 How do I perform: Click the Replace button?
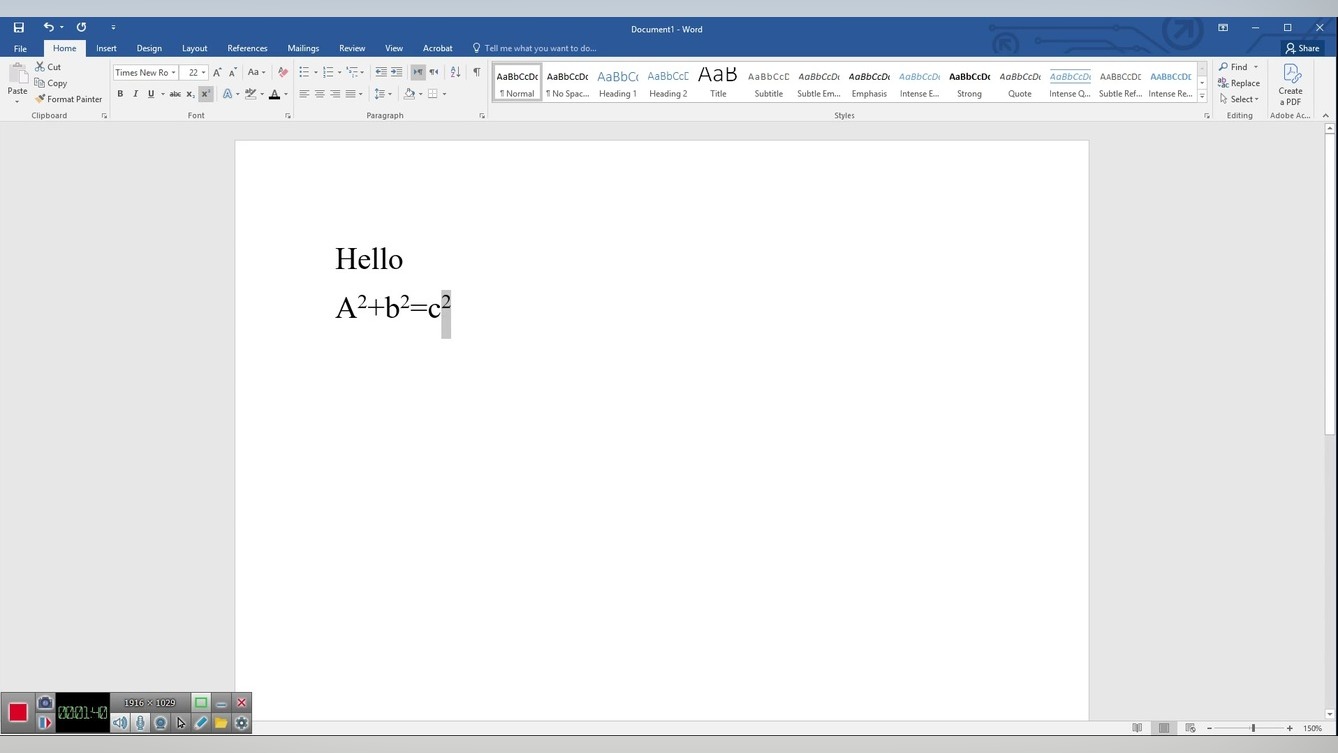click(1239, 83)
